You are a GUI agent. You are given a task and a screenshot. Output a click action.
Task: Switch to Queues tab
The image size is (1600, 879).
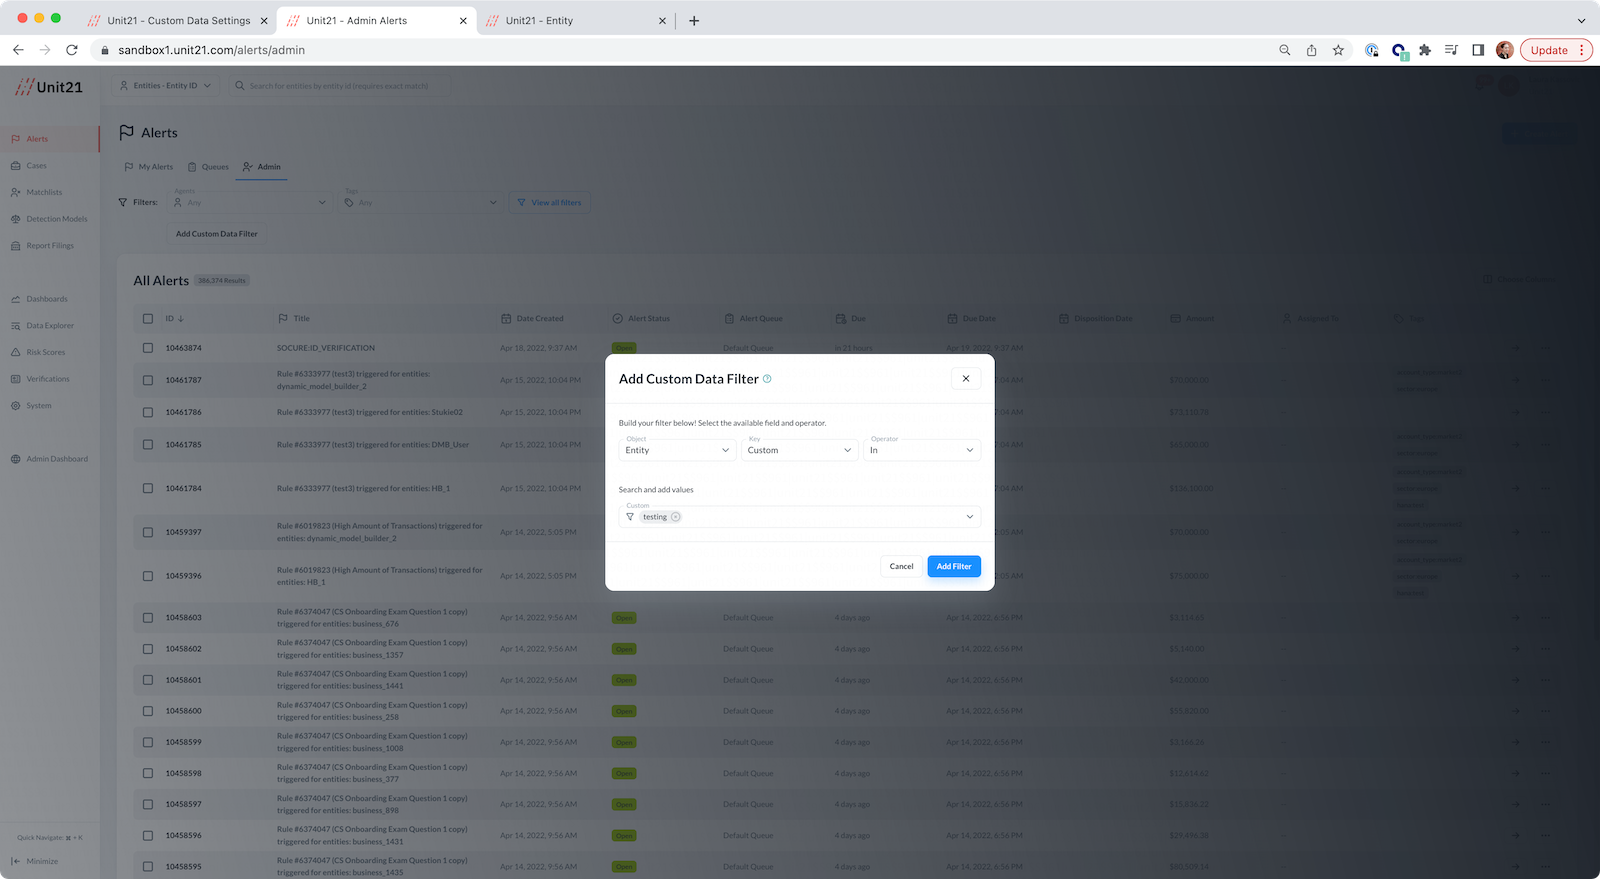point(209,167)
